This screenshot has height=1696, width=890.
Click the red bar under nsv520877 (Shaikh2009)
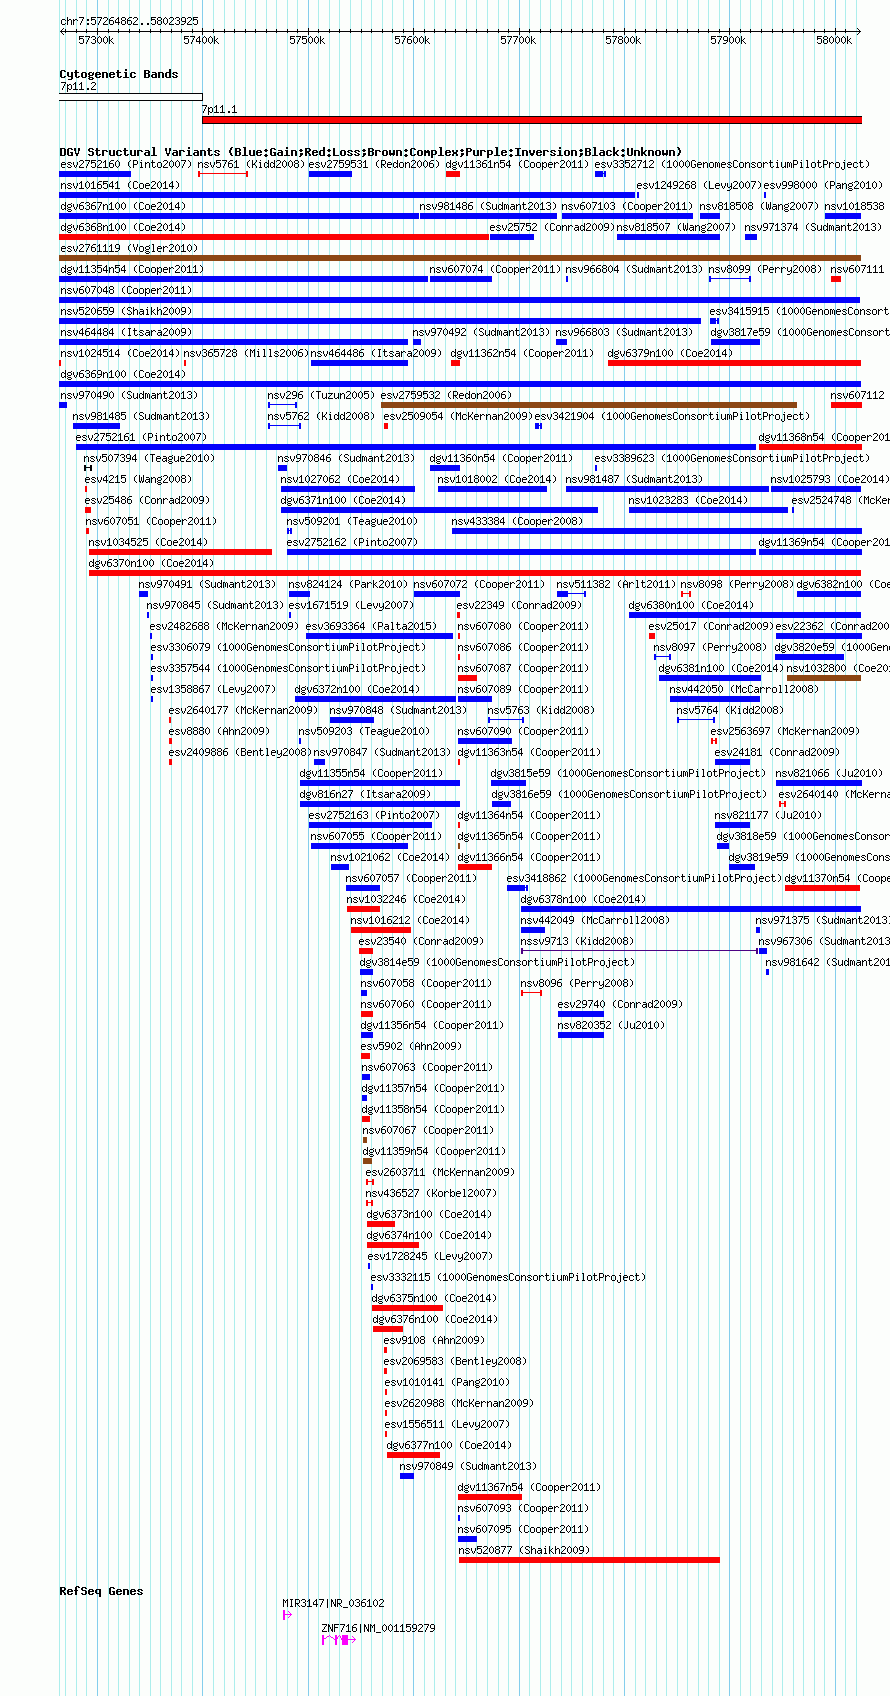coord(589,1560)
